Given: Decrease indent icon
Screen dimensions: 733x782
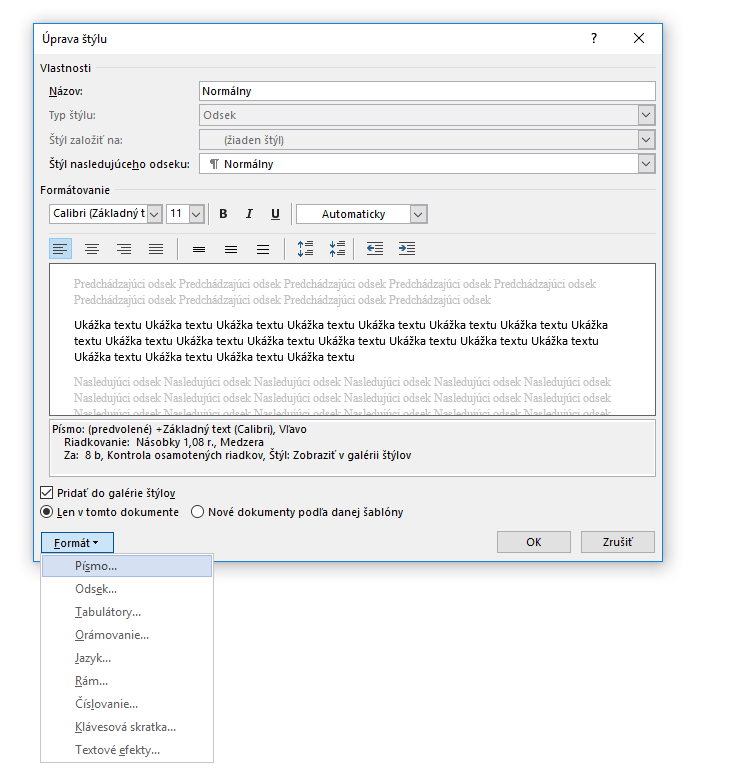Looking at the screenshot, I should pos(375,248).
